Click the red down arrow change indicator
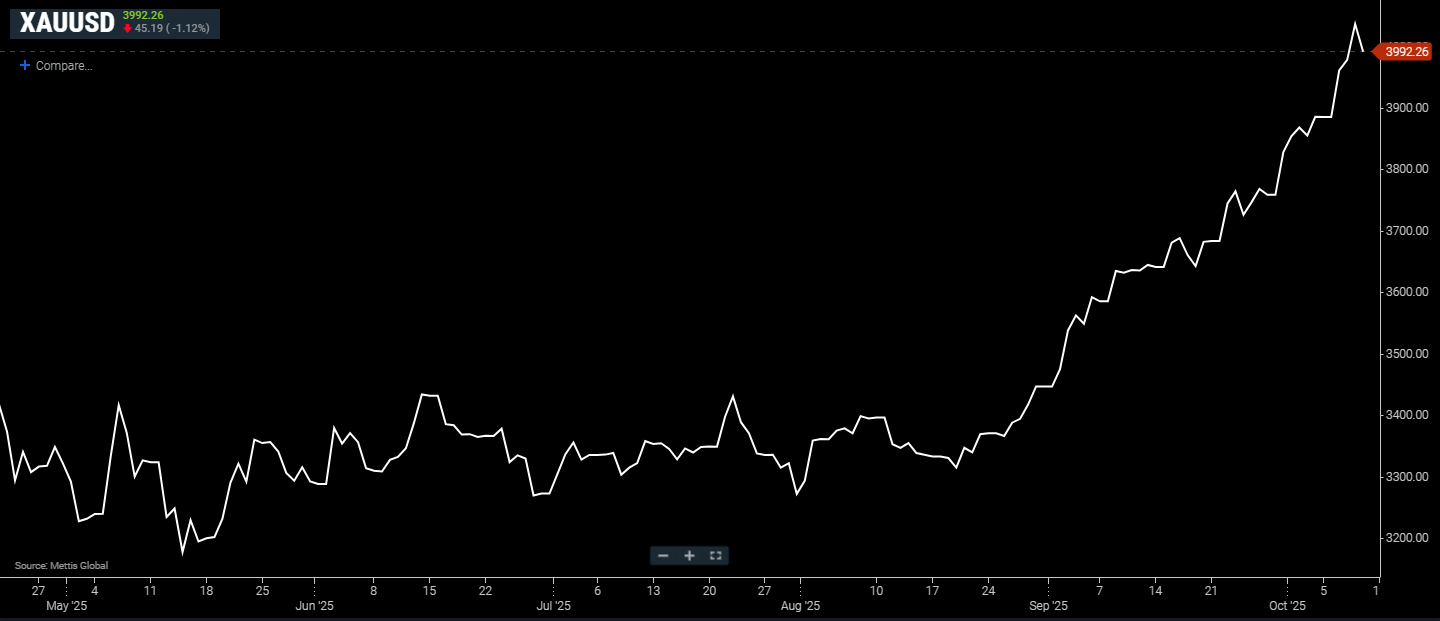 tap(127, 28)
